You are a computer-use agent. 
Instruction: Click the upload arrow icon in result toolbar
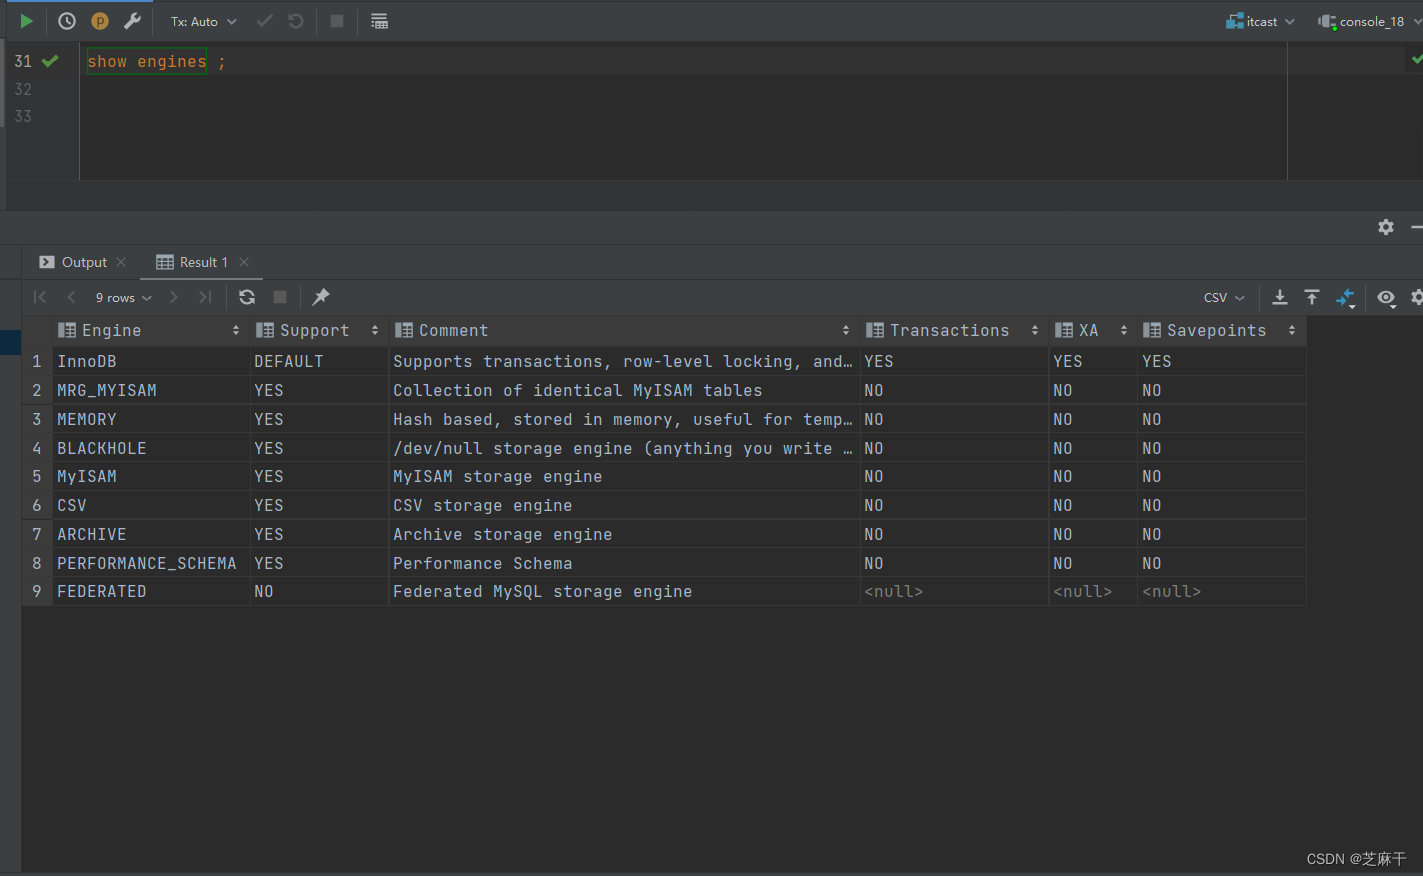(1312, 297)
